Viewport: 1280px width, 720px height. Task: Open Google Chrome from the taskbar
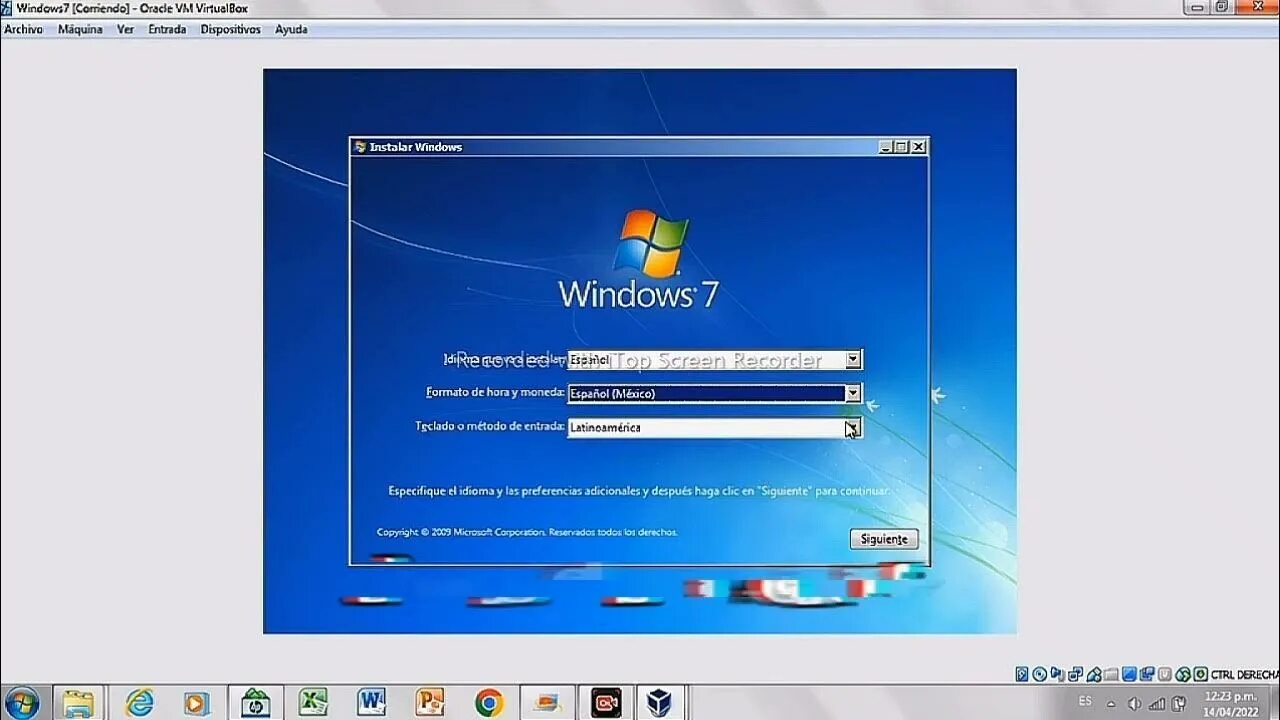click(489, 703)
